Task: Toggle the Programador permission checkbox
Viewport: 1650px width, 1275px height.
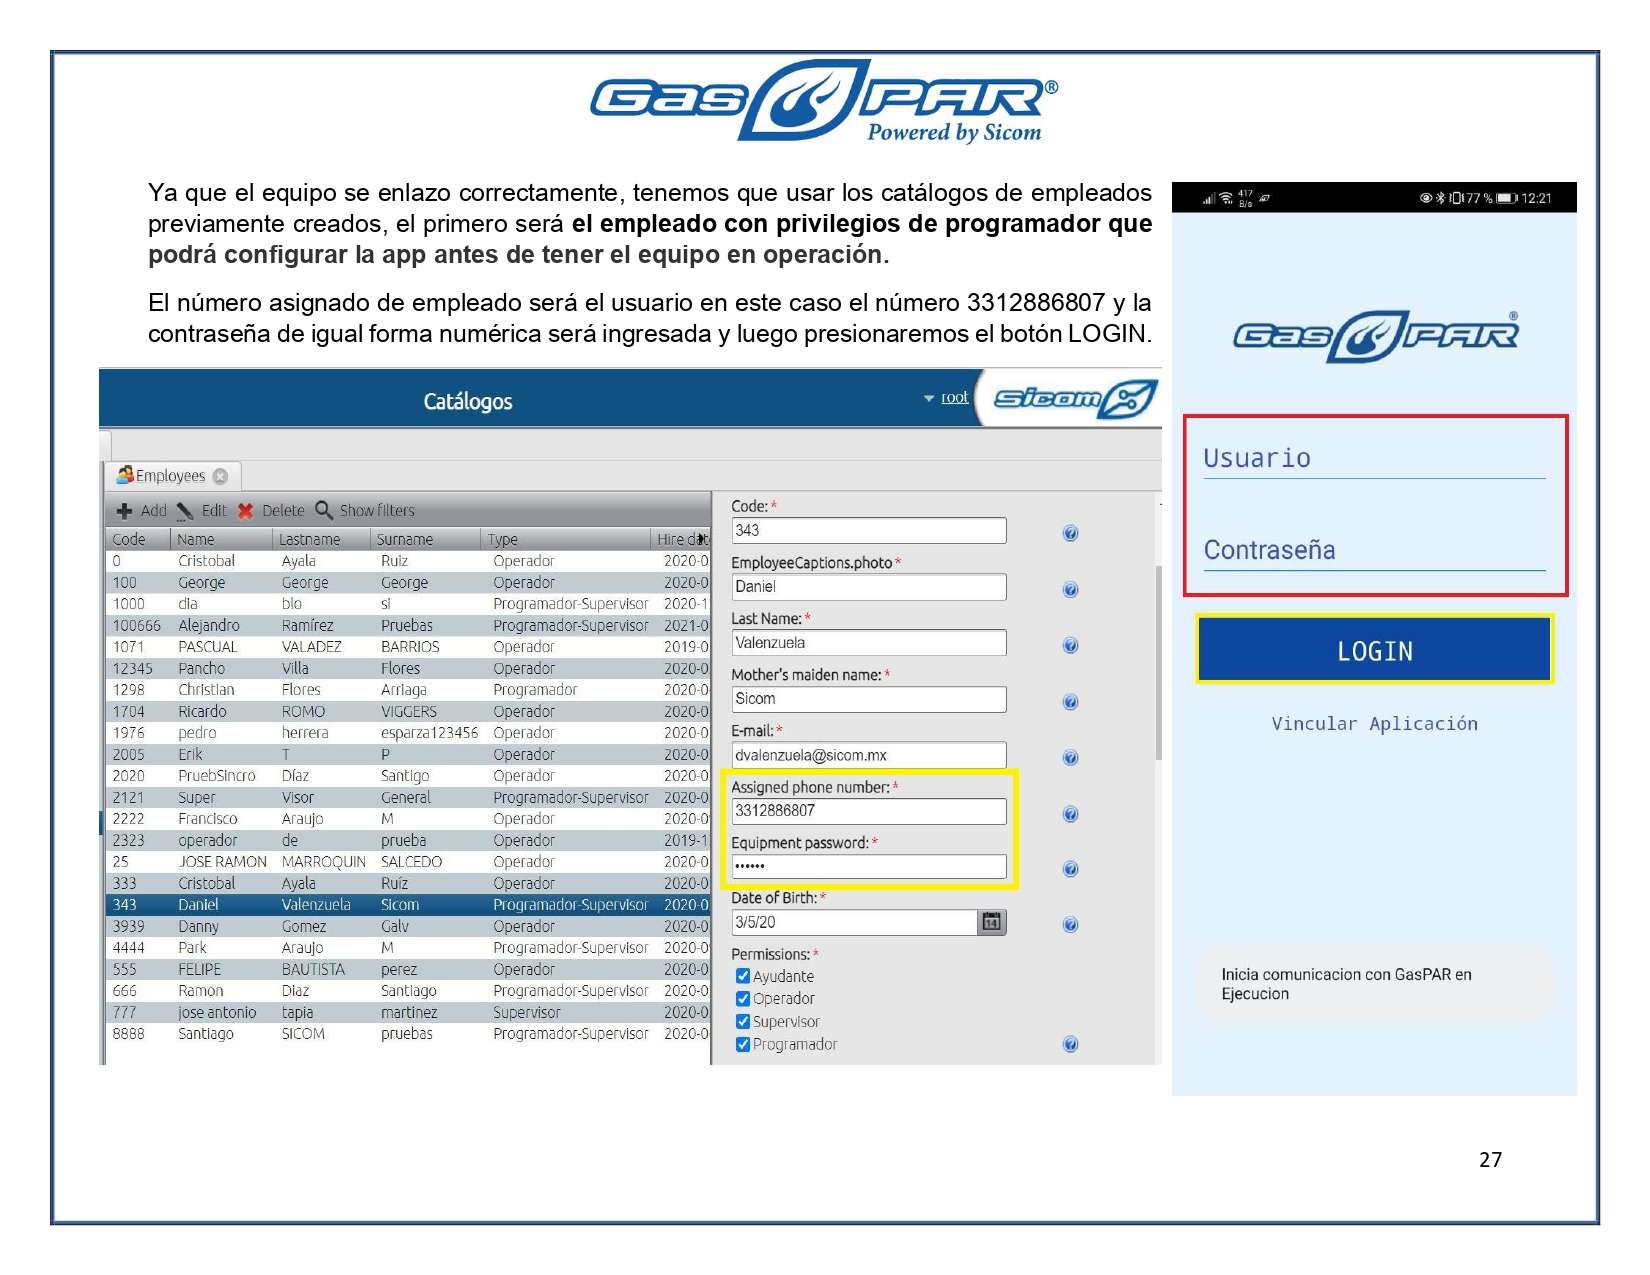Action: (x=742, y=1045)
